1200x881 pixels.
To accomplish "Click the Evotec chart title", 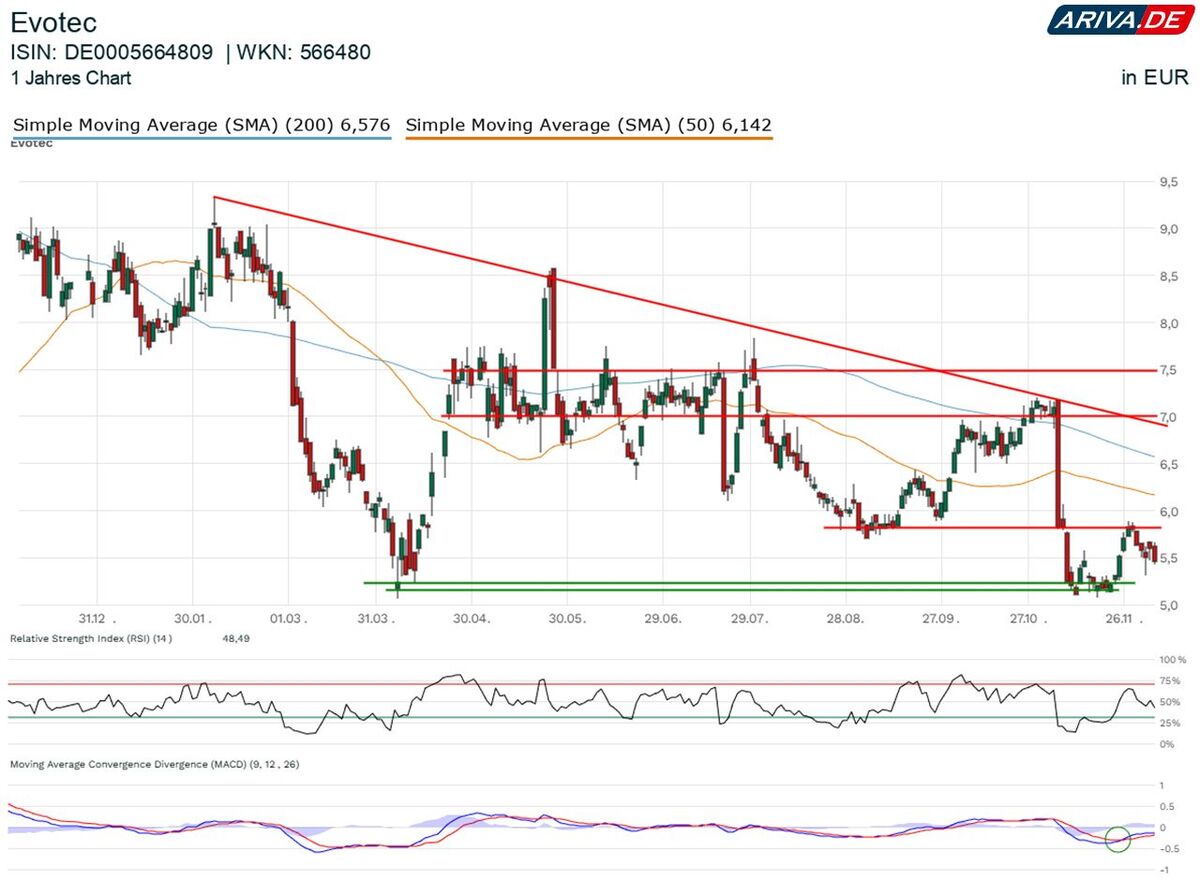I will pyautogui.click(x=54, y=23).
